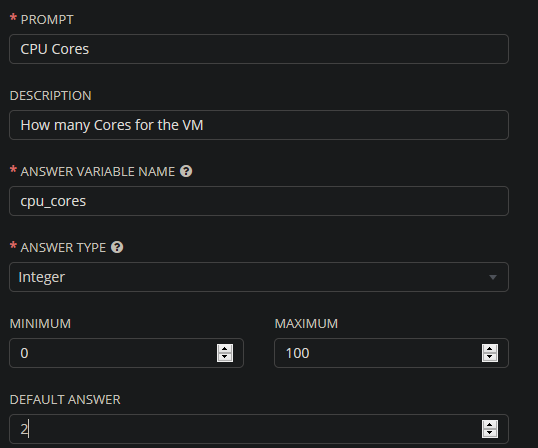Increase Minimum value with up arrow
Screen dimensions: 538x448
(225, 349)
